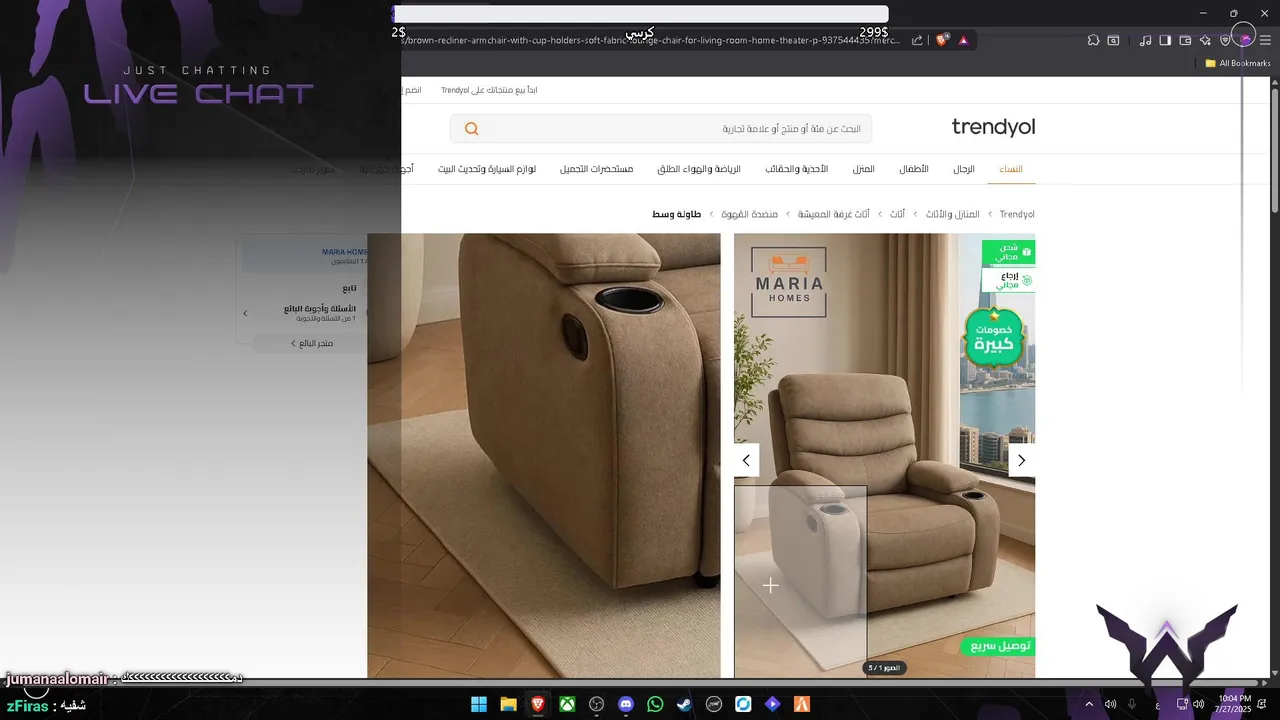Image resolution: width=1280 pixels, height=720 pixels.
Task: Open the الرجال category tab
Action: click(963, 169)
